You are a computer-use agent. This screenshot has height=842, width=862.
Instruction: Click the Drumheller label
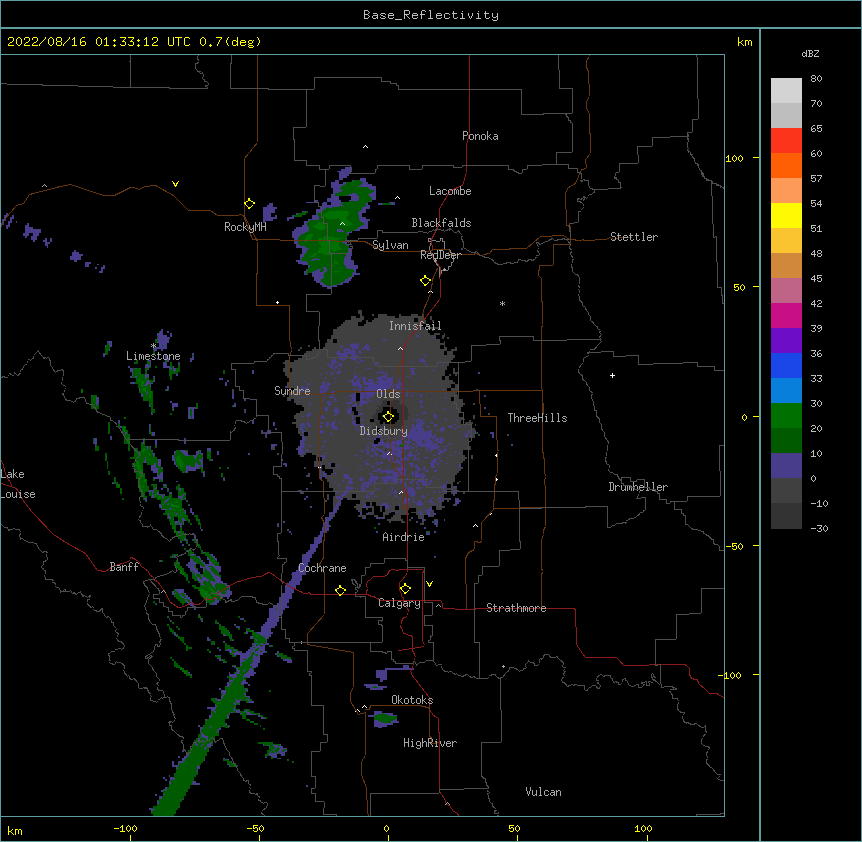[638, 487]
